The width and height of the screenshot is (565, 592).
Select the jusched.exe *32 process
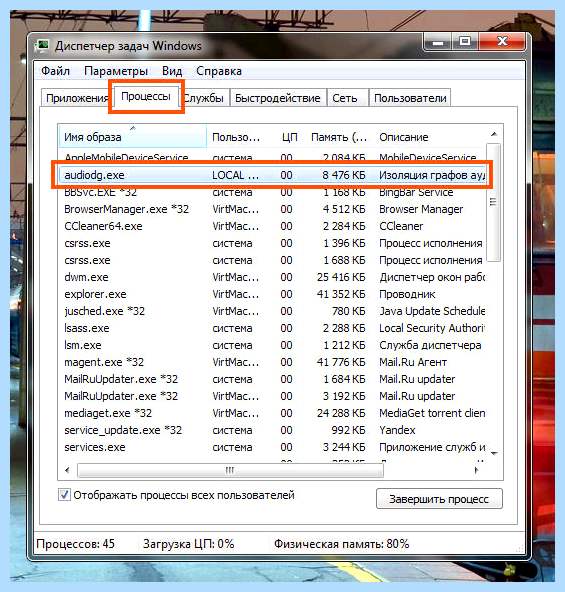[272, 311]
